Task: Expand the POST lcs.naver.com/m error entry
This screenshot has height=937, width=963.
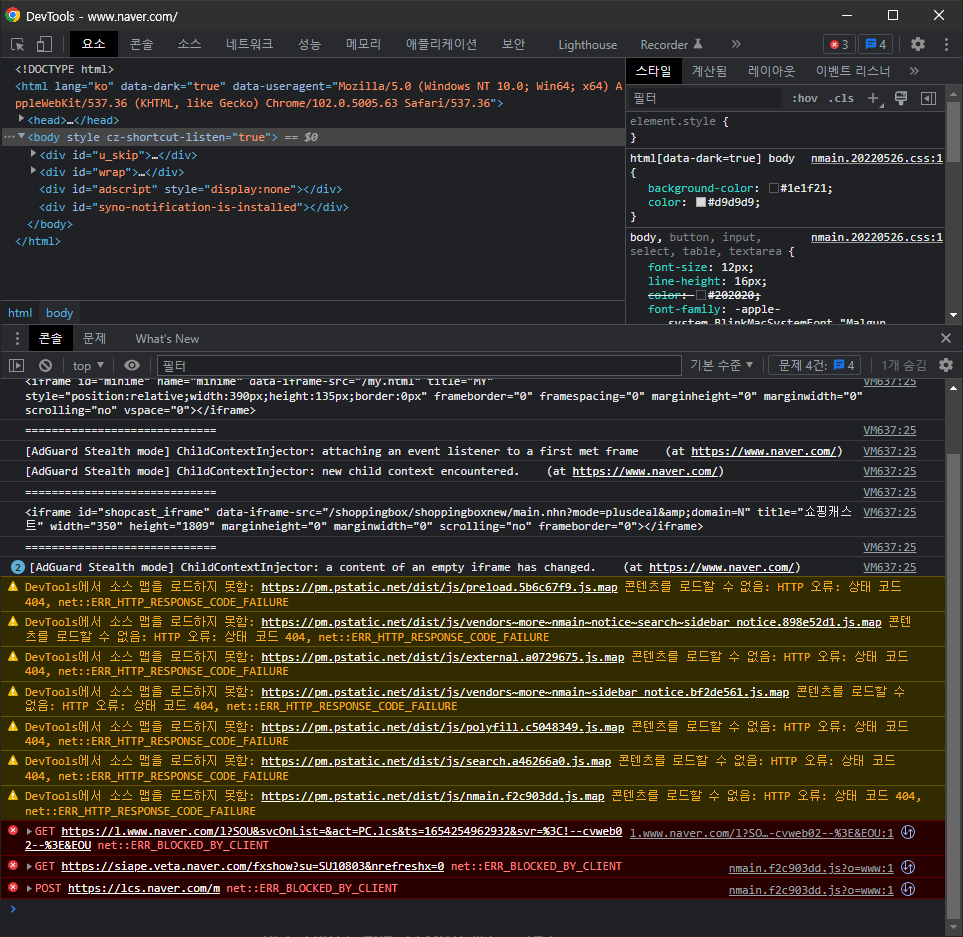Action: [29, 888]
